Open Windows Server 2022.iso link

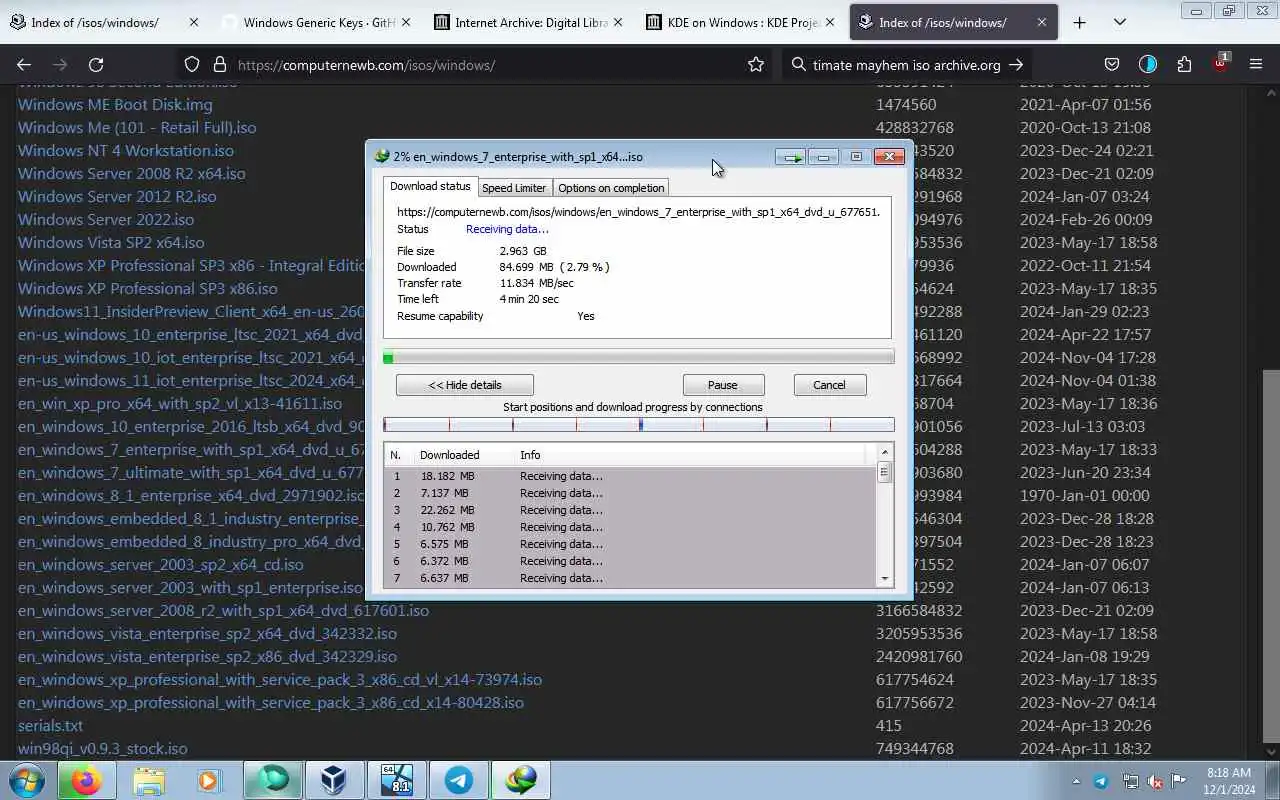(x=106, y=219)
